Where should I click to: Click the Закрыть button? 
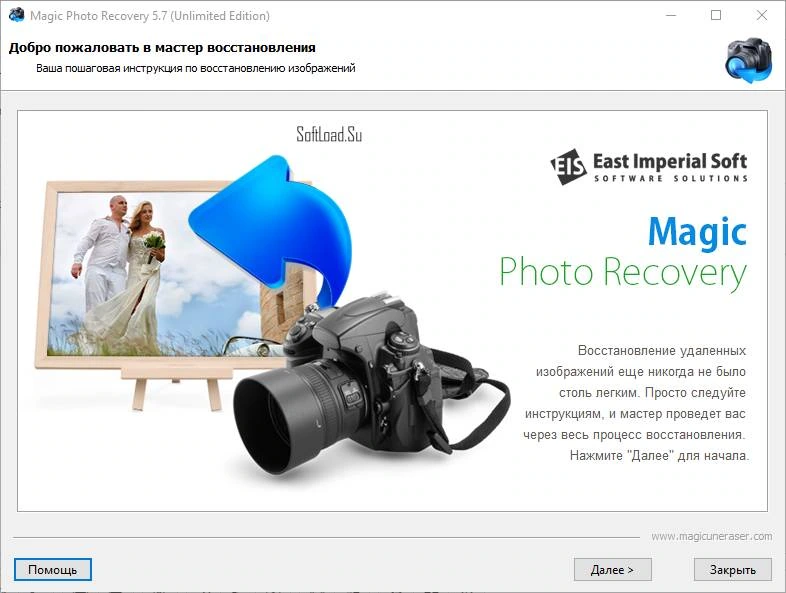(x=732, y=569)
